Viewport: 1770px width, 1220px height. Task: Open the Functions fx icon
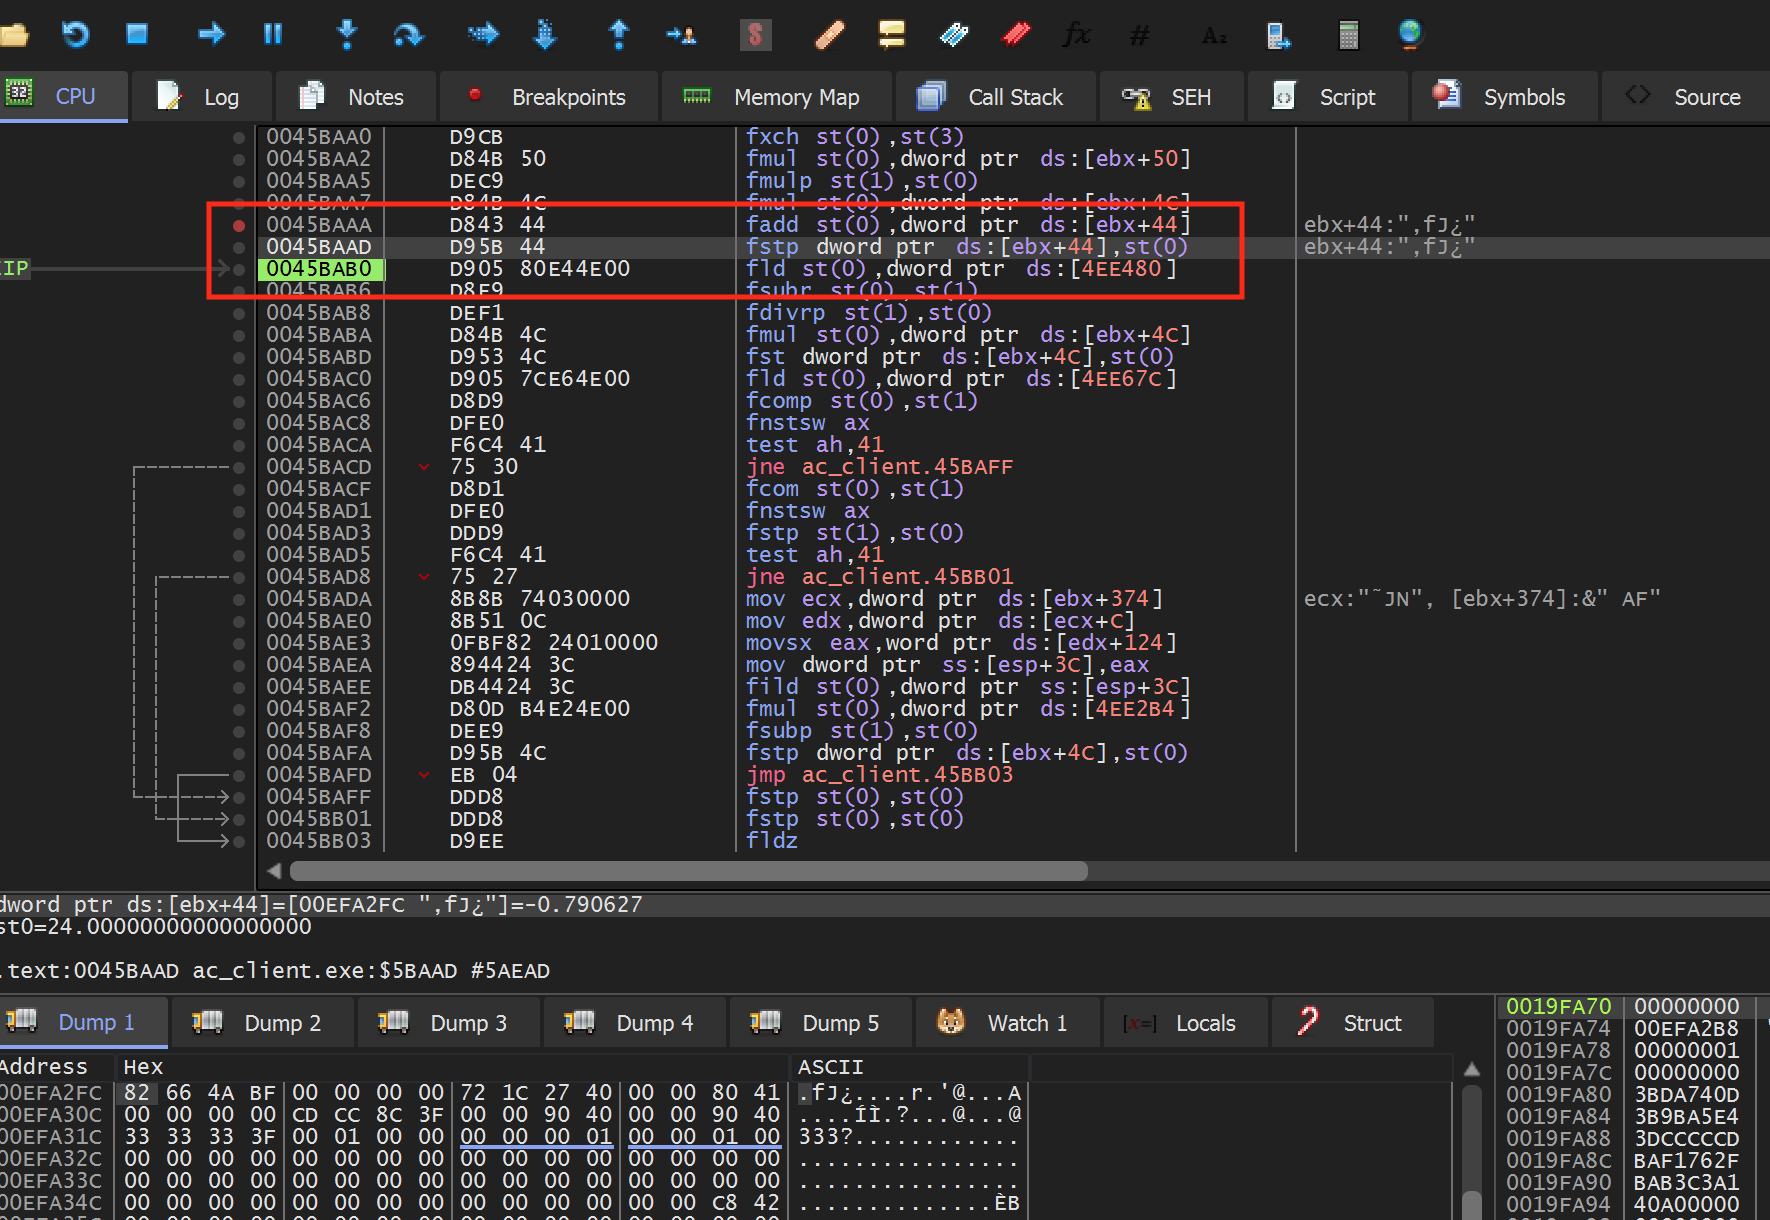point(1077,35)
